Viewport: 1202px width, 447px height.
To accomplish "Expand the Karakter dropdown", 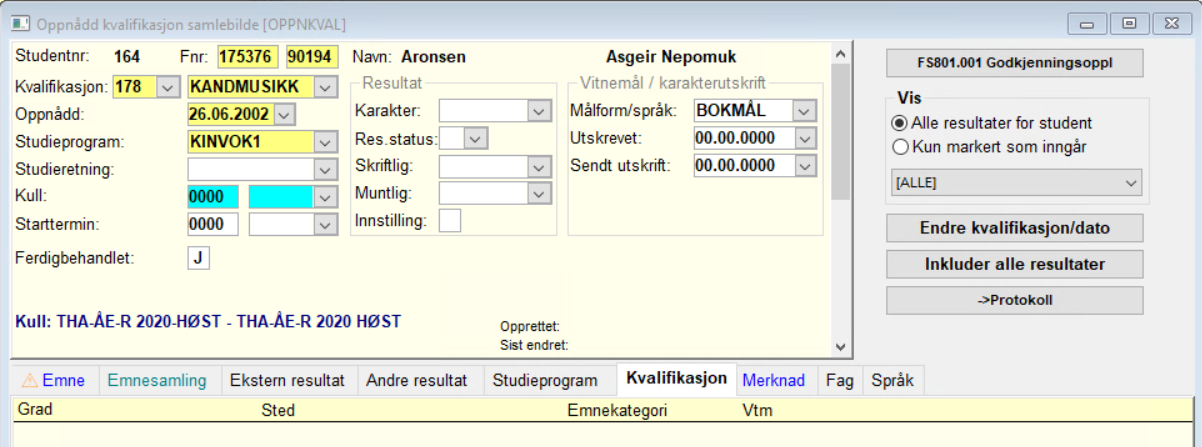I will [x=539, y=110].
